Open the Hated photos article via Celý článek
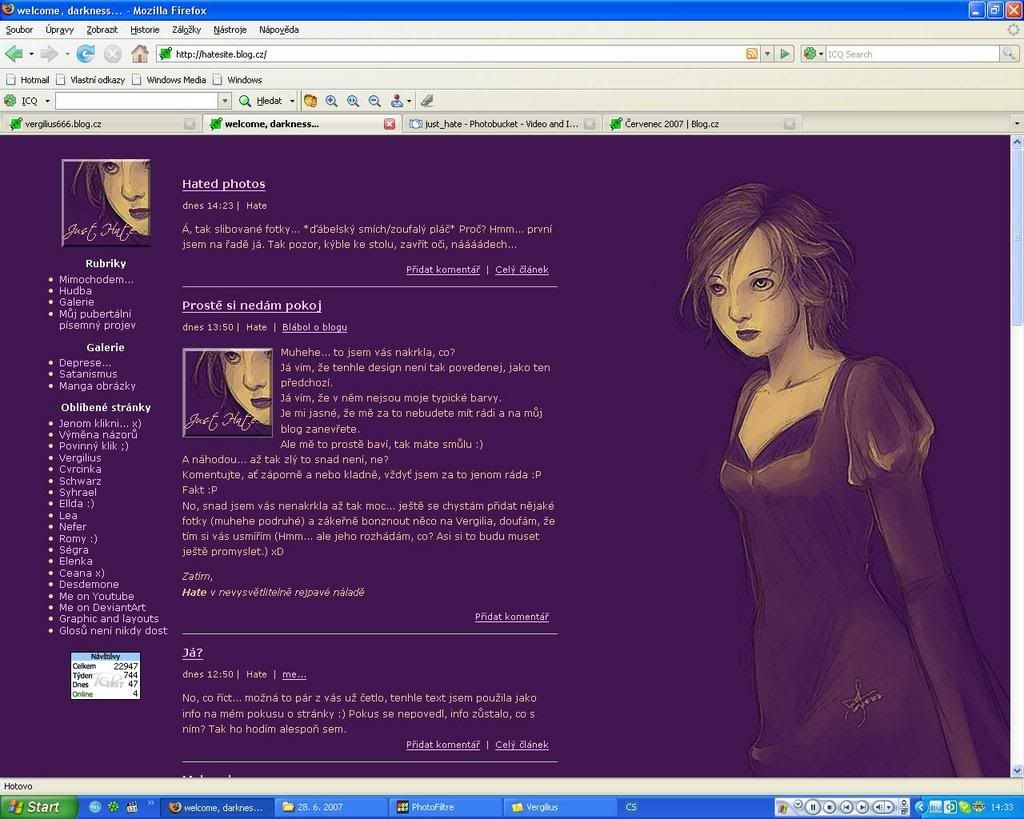This screenshot has width=1024, height=819. tap(522, 269)
